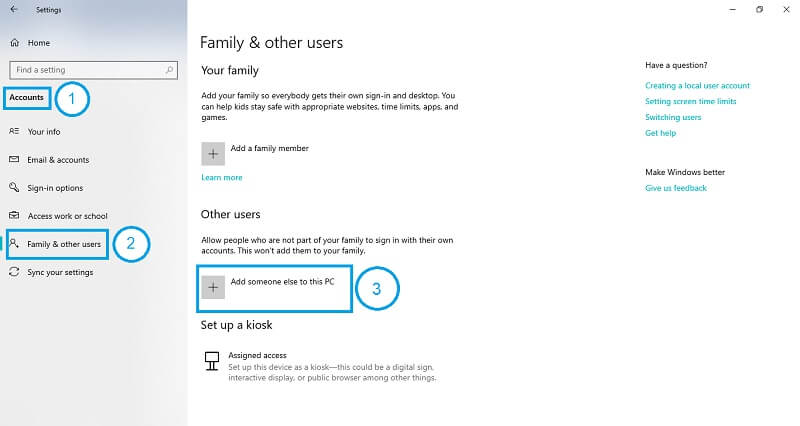Screen dimensions: 800x426
Task: Click the Family & other users page title
Action: point(271,42)
